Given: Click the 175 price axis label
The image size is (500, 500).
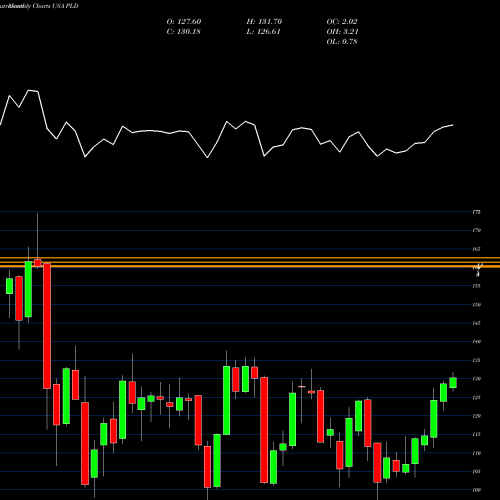Looking at the screenshot, I should [x=477, y=212].
